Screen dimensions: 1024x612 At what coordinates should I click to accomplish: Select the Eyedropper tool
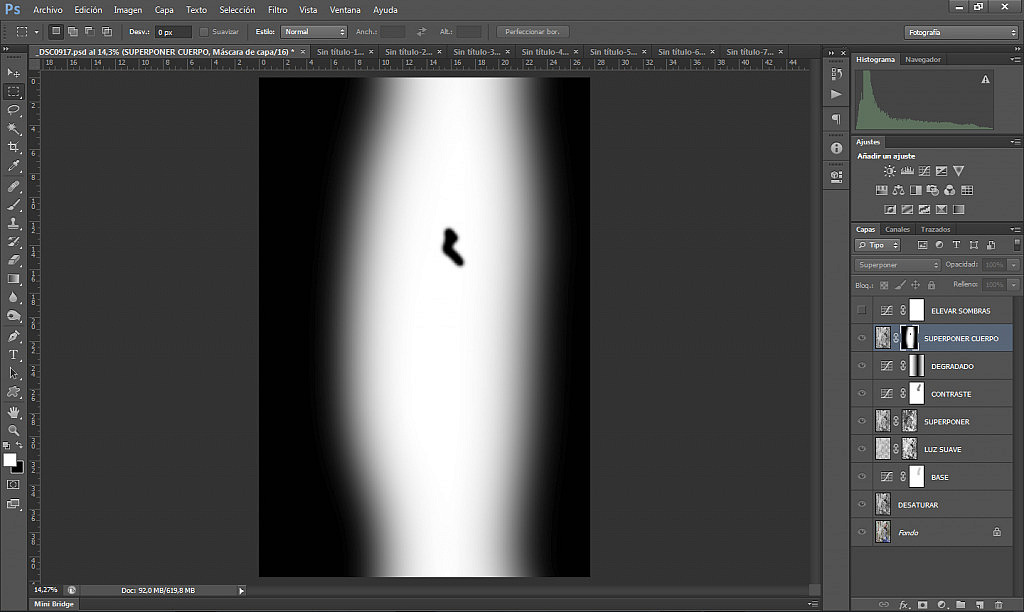click(x=14, y=167)
